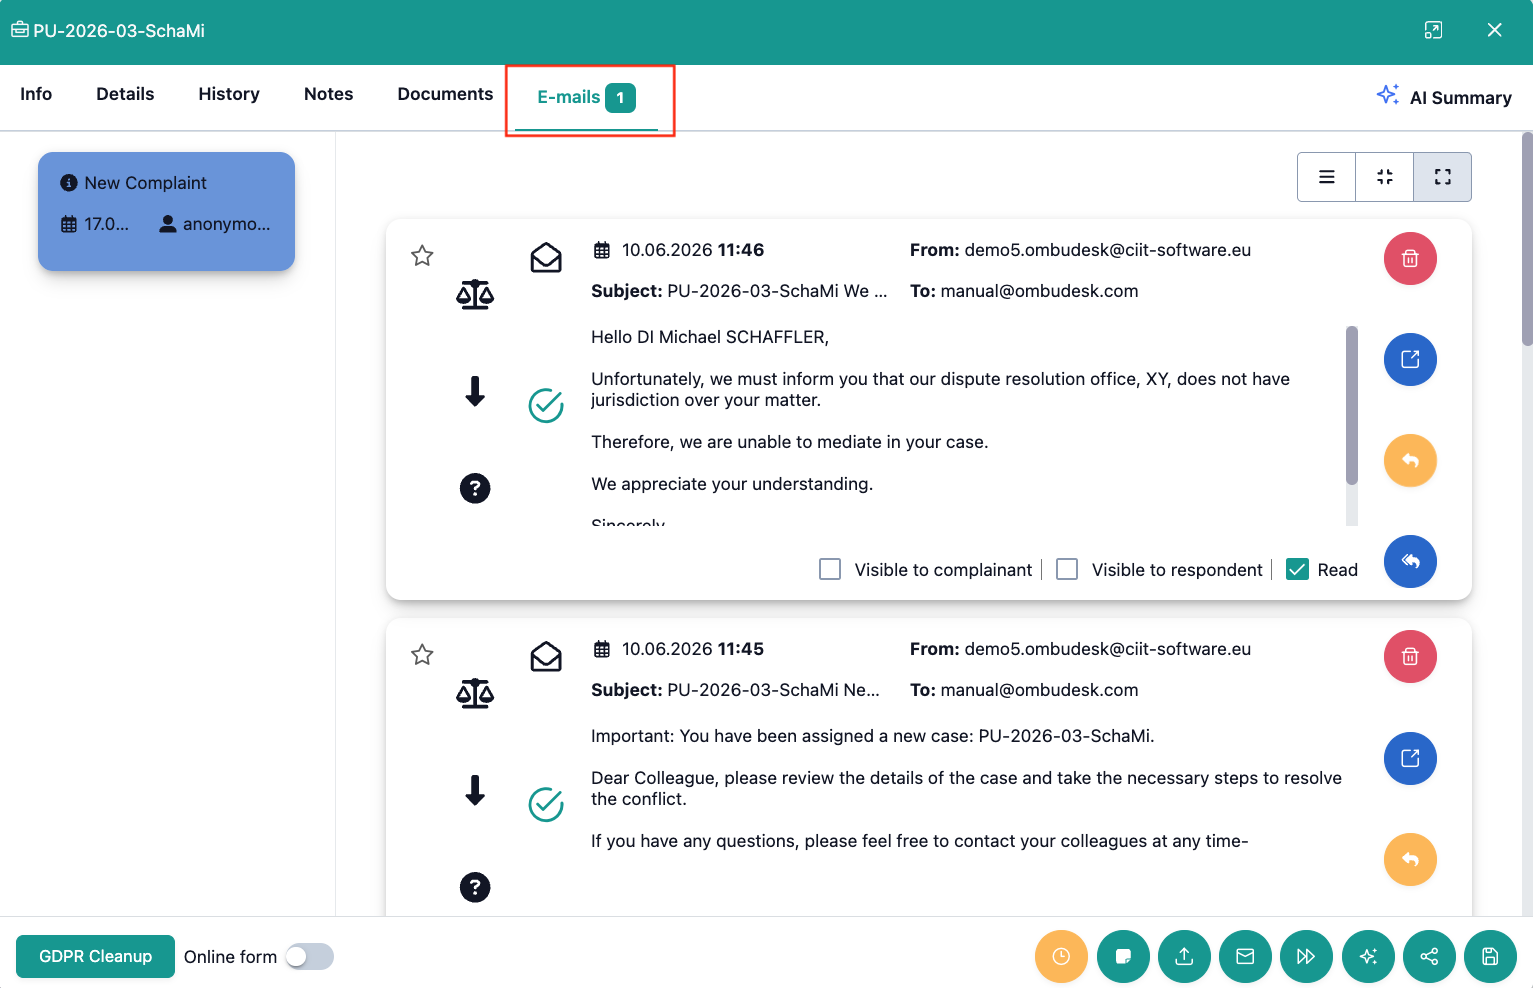Viewport: 1533px width, 988px height.
Task: Click the sticky note button in the bottom bar
Action: coord(1123,957)
